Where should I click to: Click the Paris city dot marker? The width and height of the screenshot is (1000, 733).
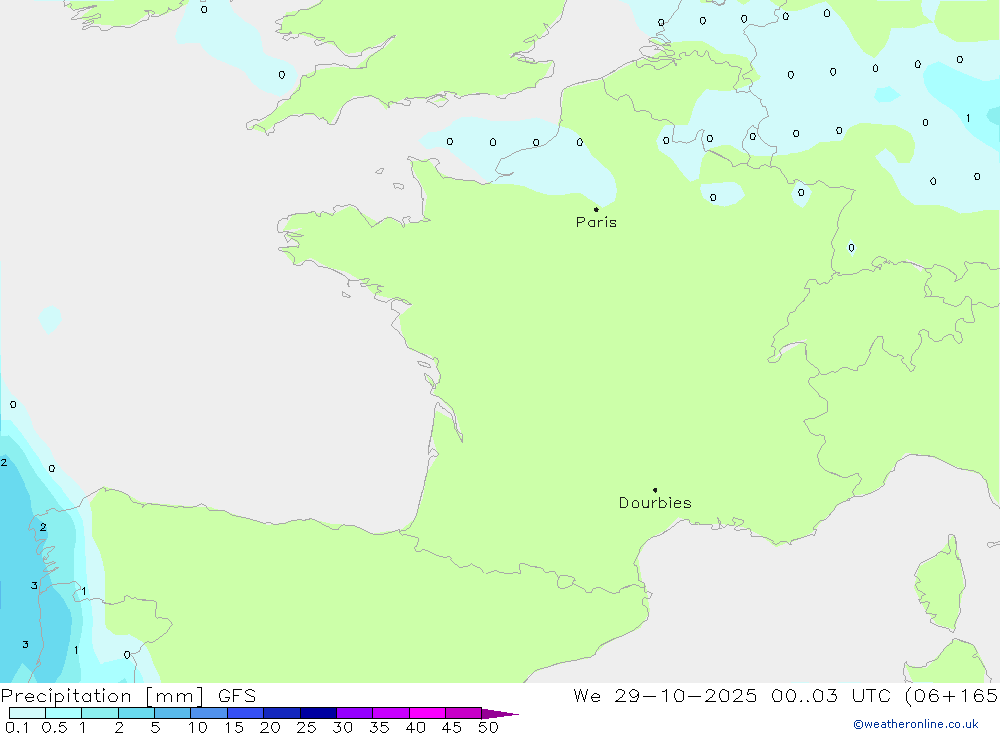click(x=596, y=209)
